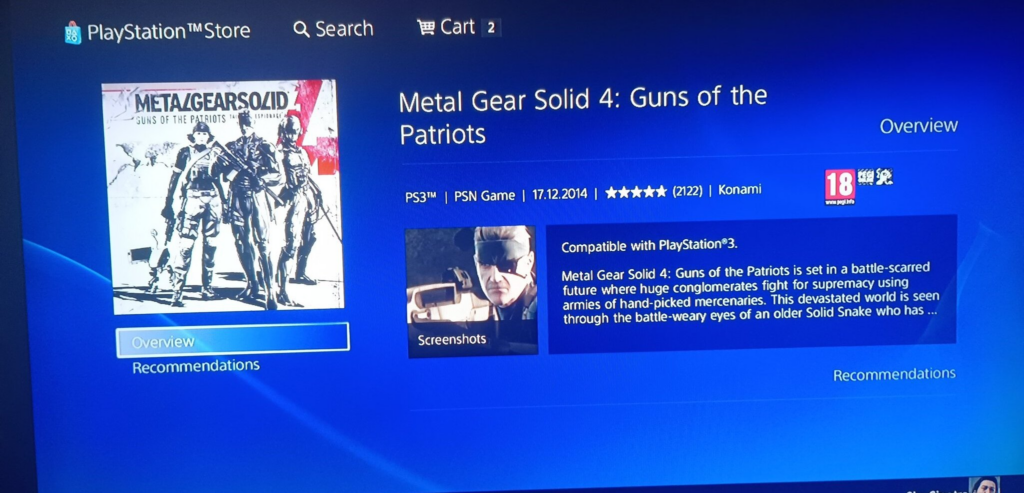Image resolution: width=1024 pixels, height=493 pixels.
Task: Open the Screenshots thumbnail
Action: click(472, 291)
